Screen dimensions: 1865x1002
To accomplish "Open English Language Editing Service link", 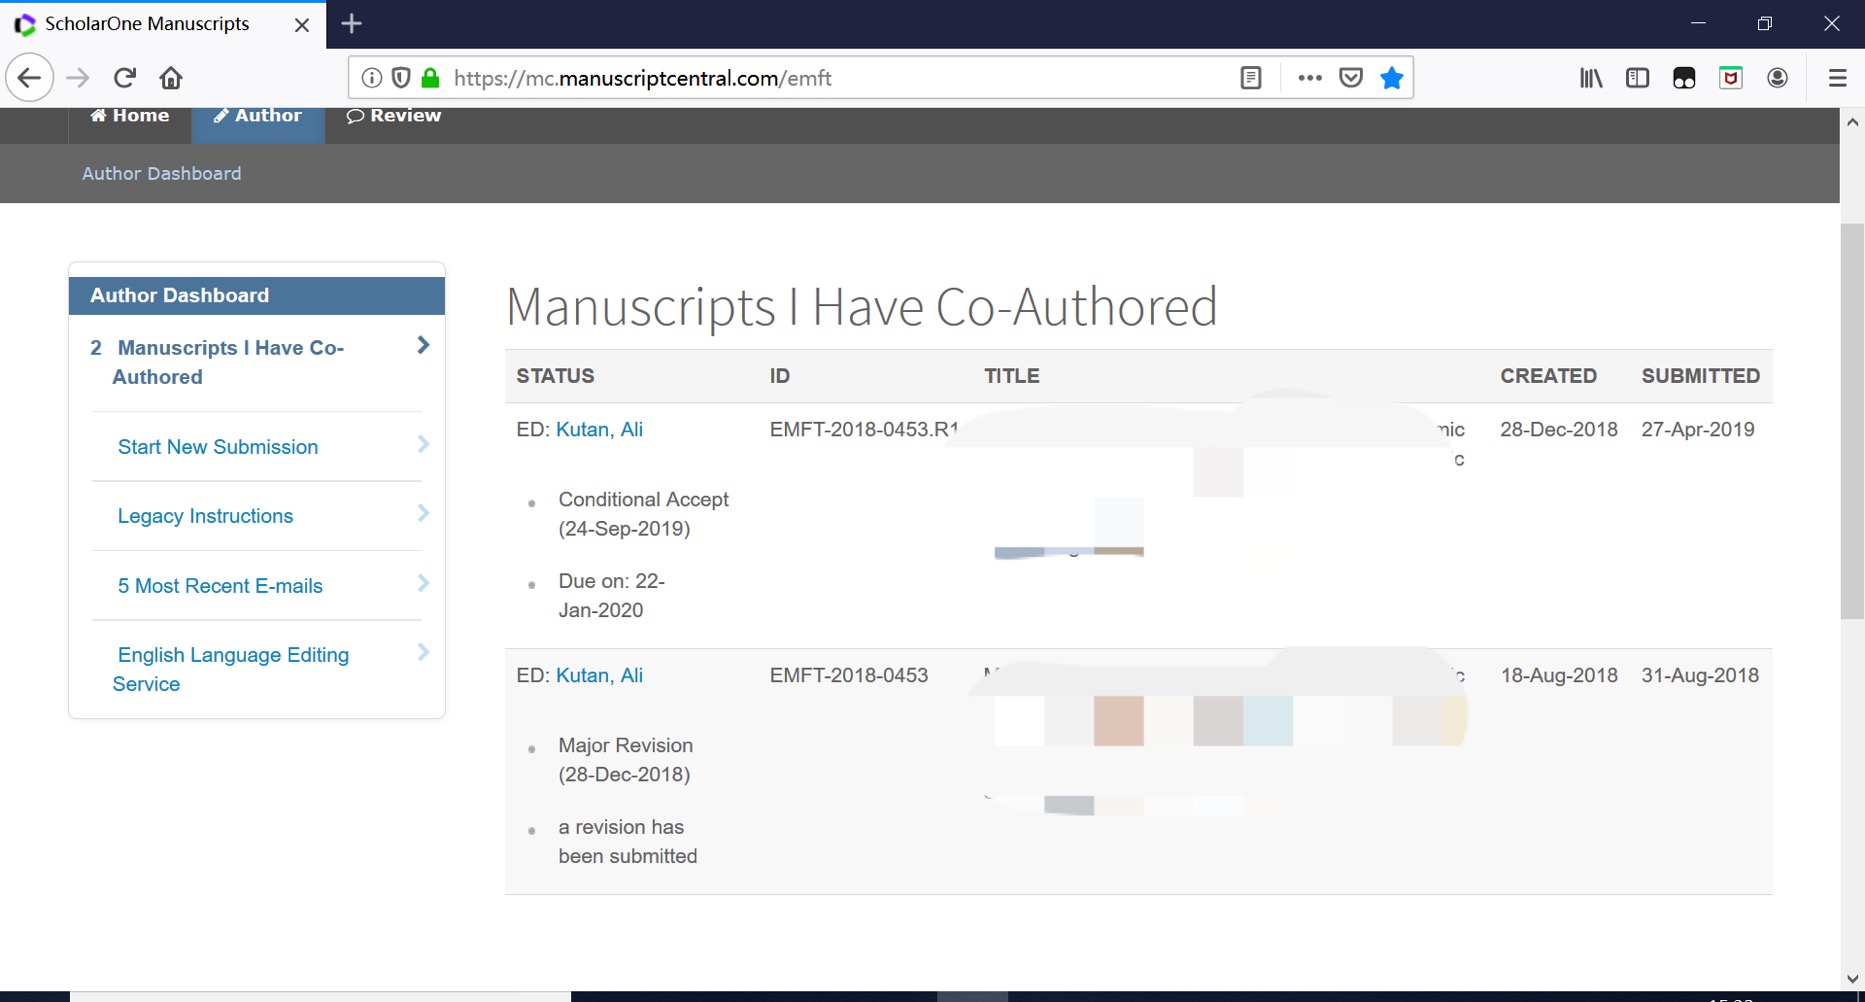I will pyautogui.click(x=231, y=670).
